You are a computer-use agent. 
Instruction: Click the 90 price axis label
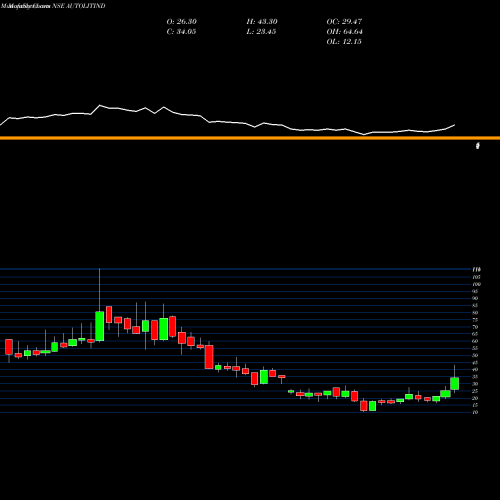pyautogui.click(x=475, y=298)
